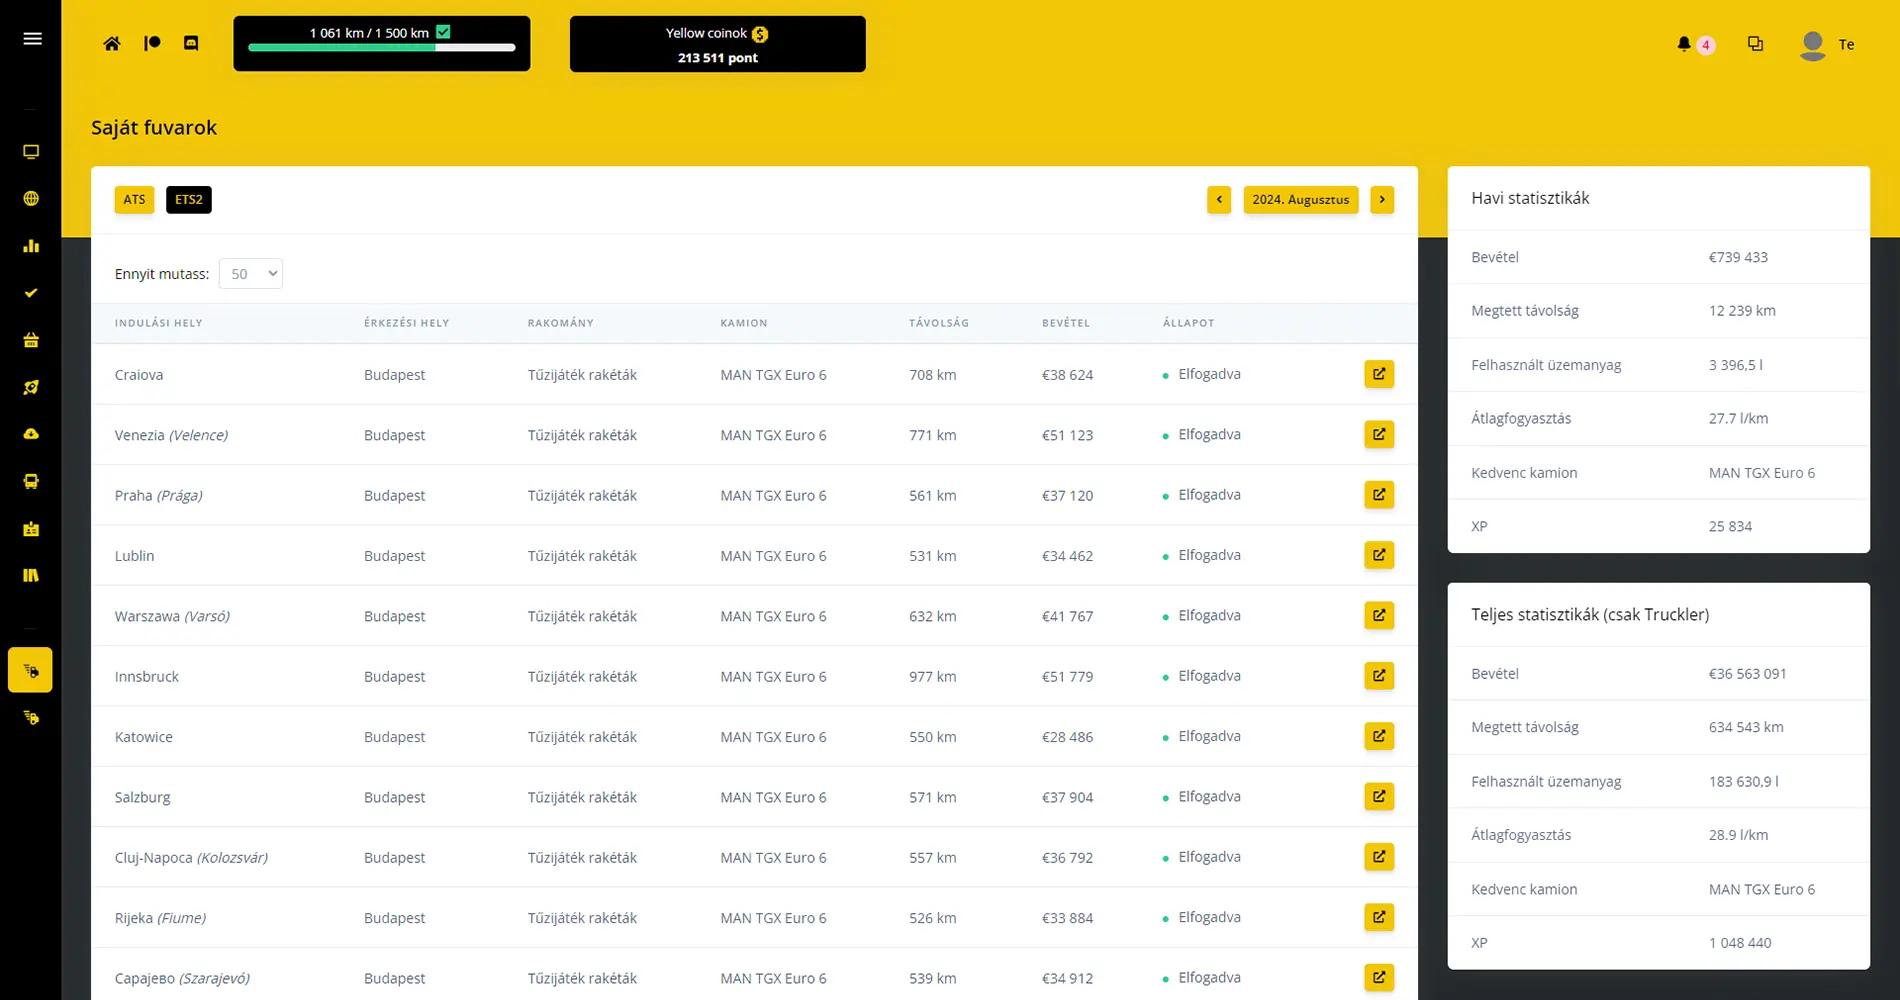Click the globe icon in the sidebar

point(31,199)
